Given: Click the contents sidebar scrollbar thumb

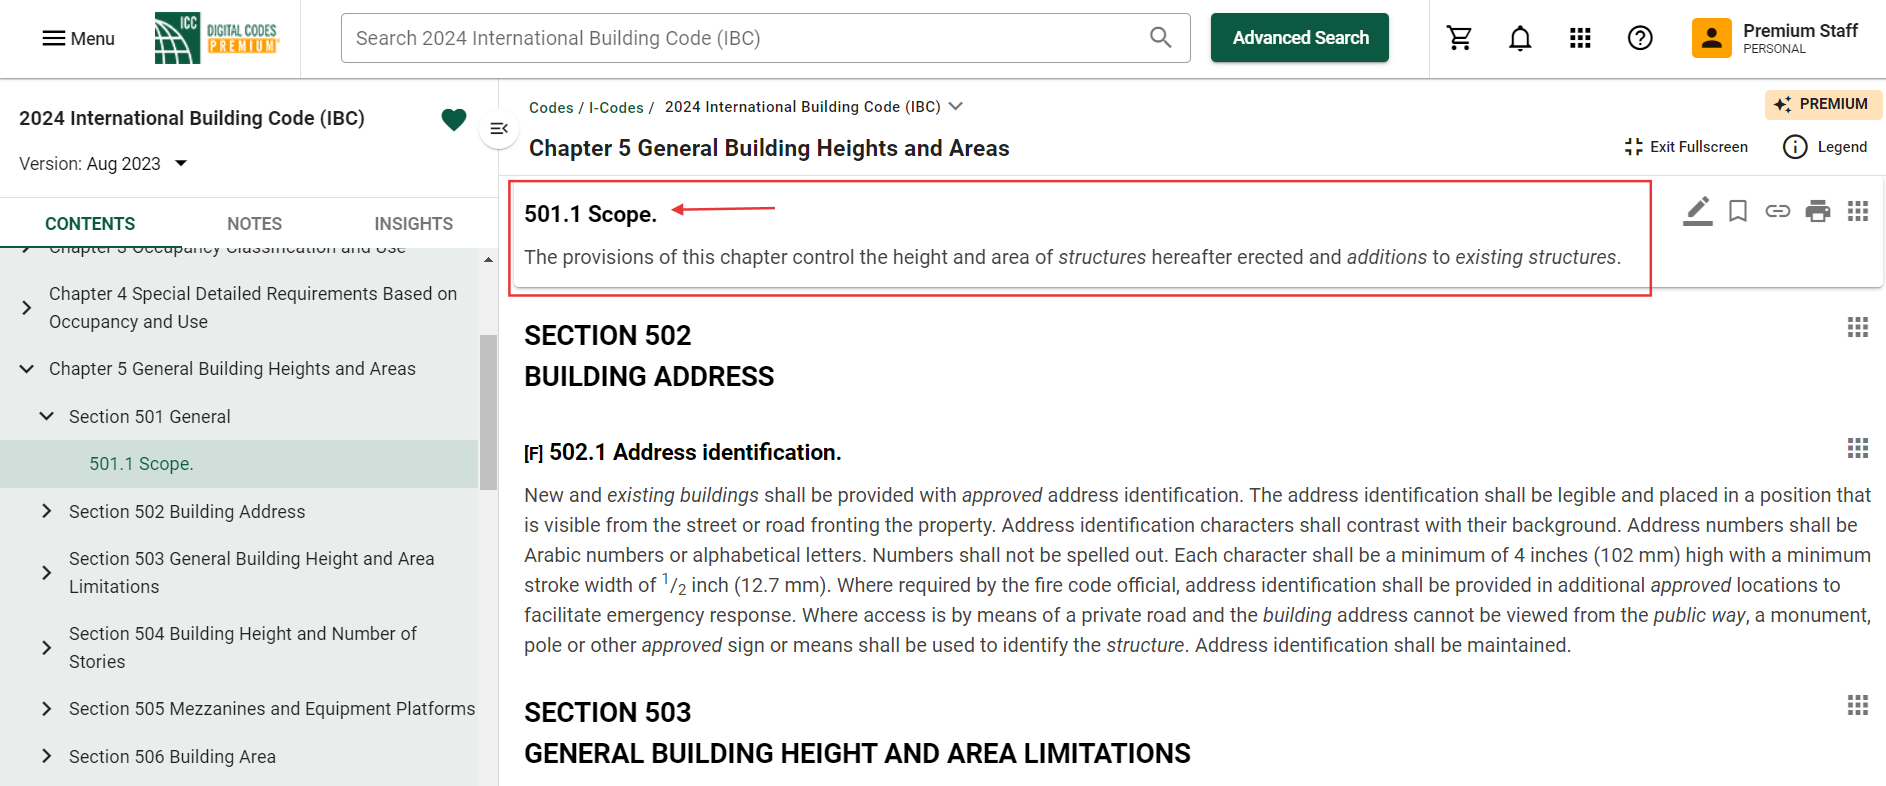Looking at the screenshot, I should (x=488, y=411).
